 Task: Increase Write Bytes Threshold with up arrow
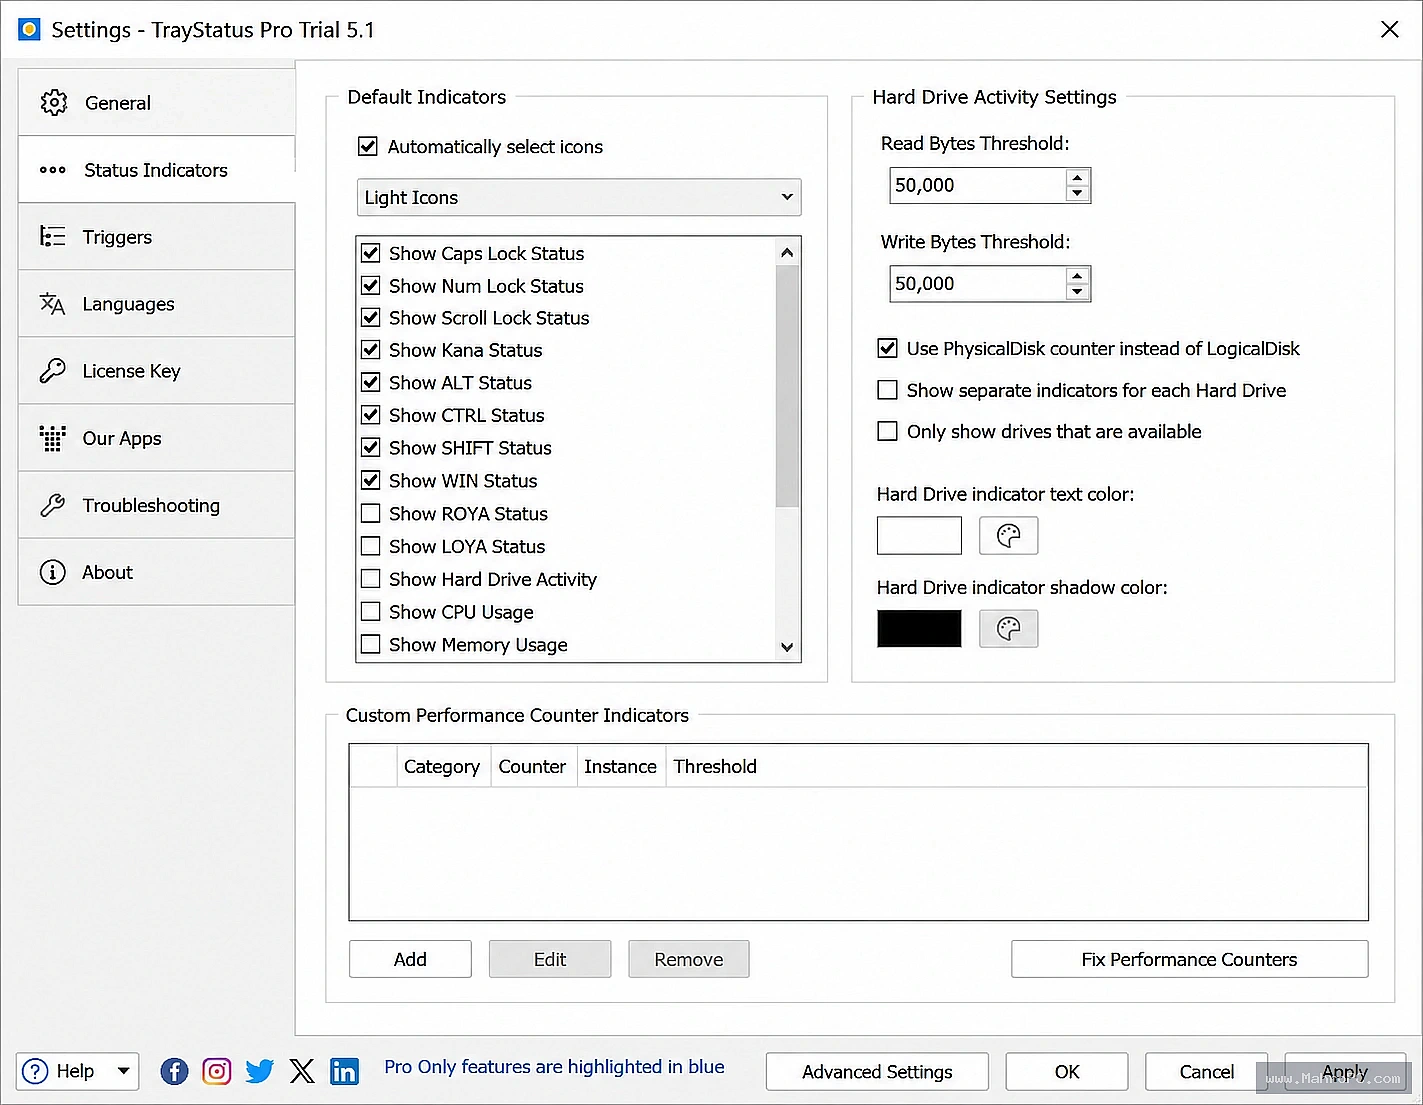tap(1077, 275)
